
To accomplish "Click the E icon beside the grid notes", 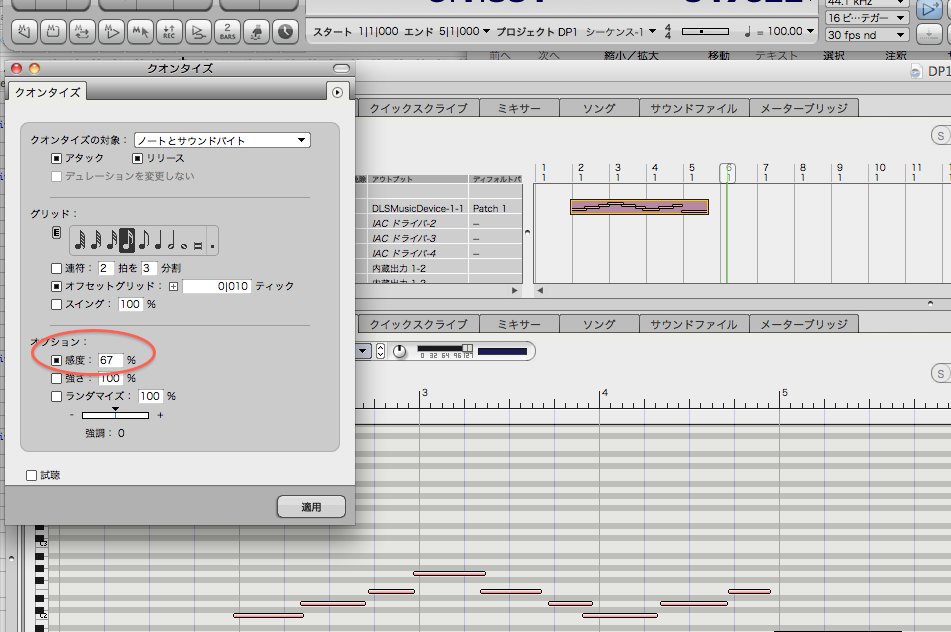I will [x=56, y=233].
